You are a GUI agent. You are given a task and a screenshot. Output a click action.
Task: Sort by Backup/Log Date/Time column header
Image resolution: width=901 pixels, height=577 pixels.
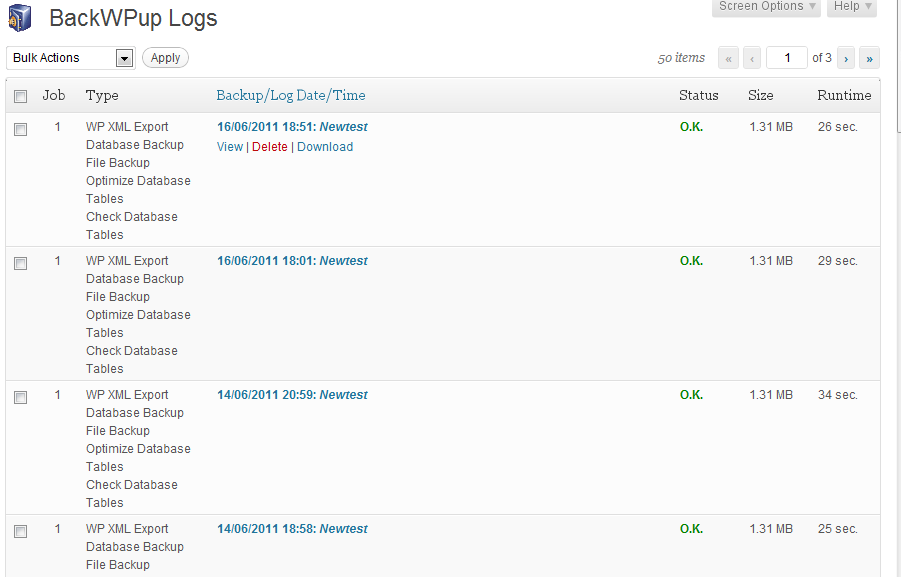point(291,96)
